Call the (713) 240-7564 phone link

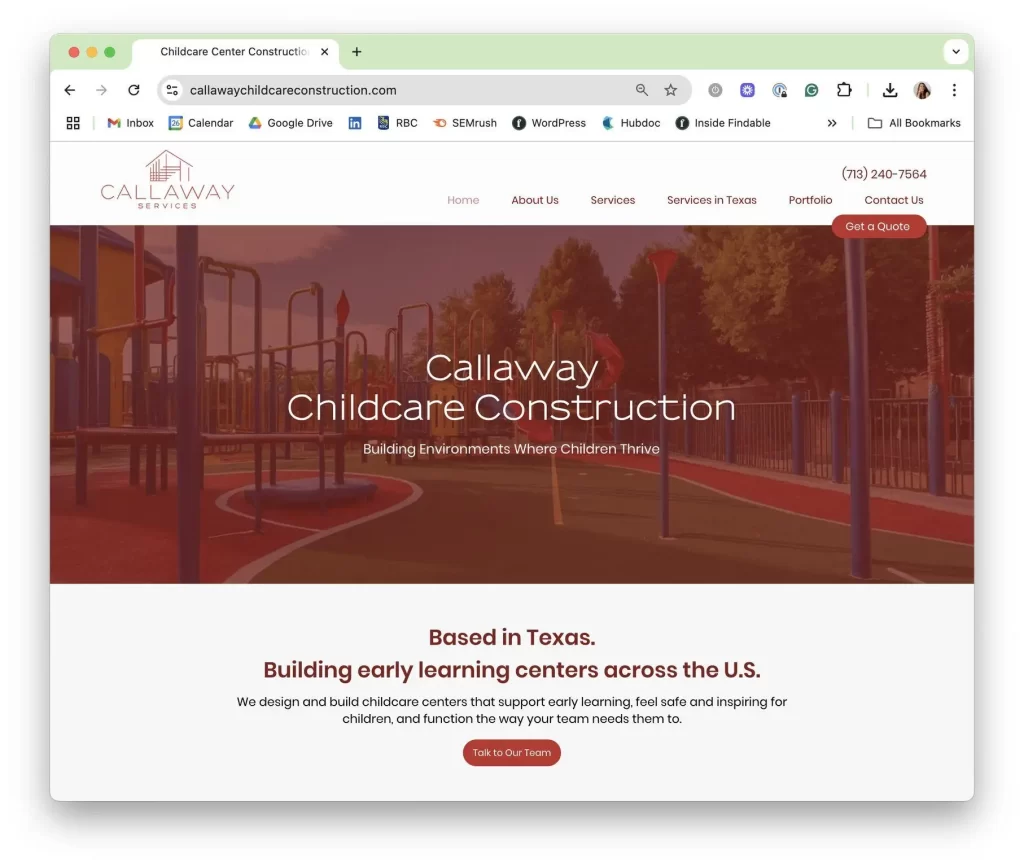[884, 174]
